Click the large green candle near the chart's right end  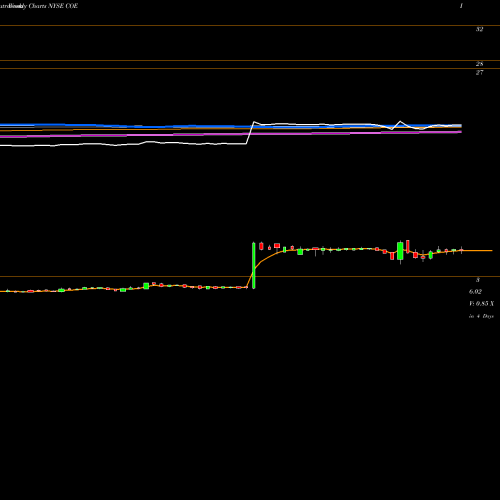(400, 251)
